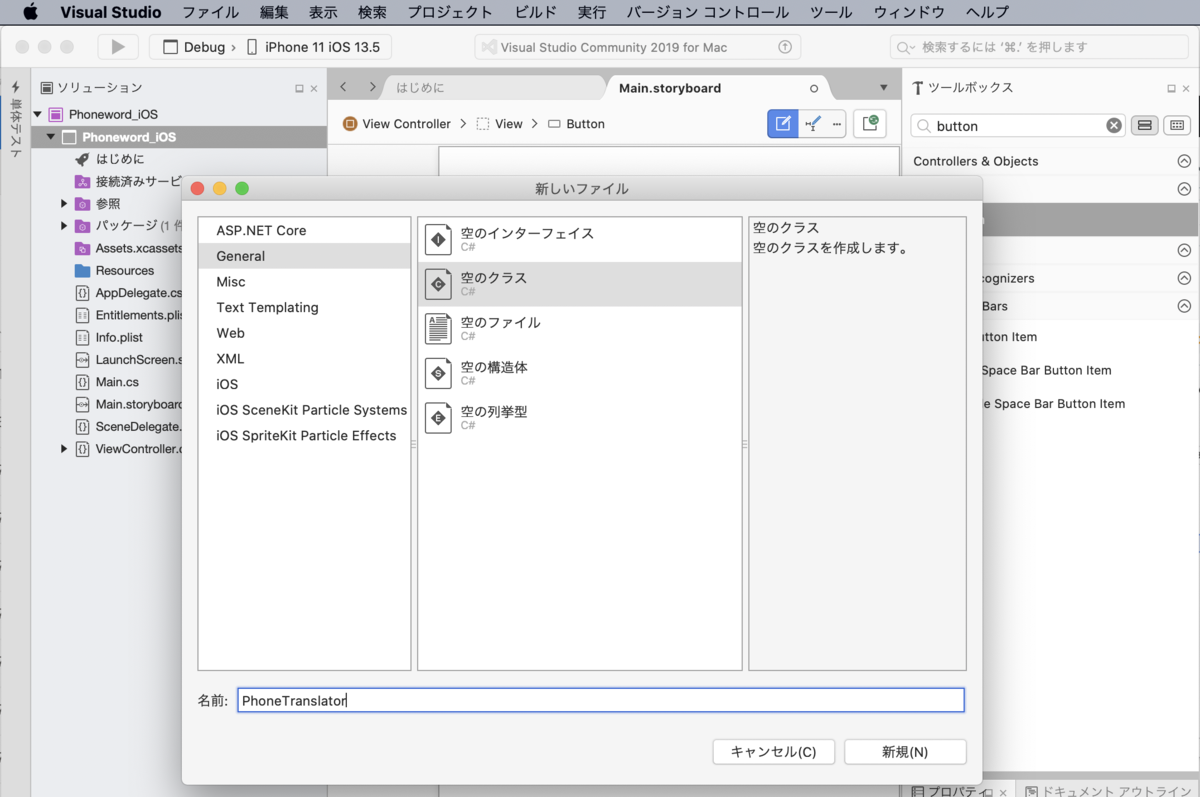1200x797 pixels.
Task: Click the ellipsis icon beside constraint mode
Action: 838,124
